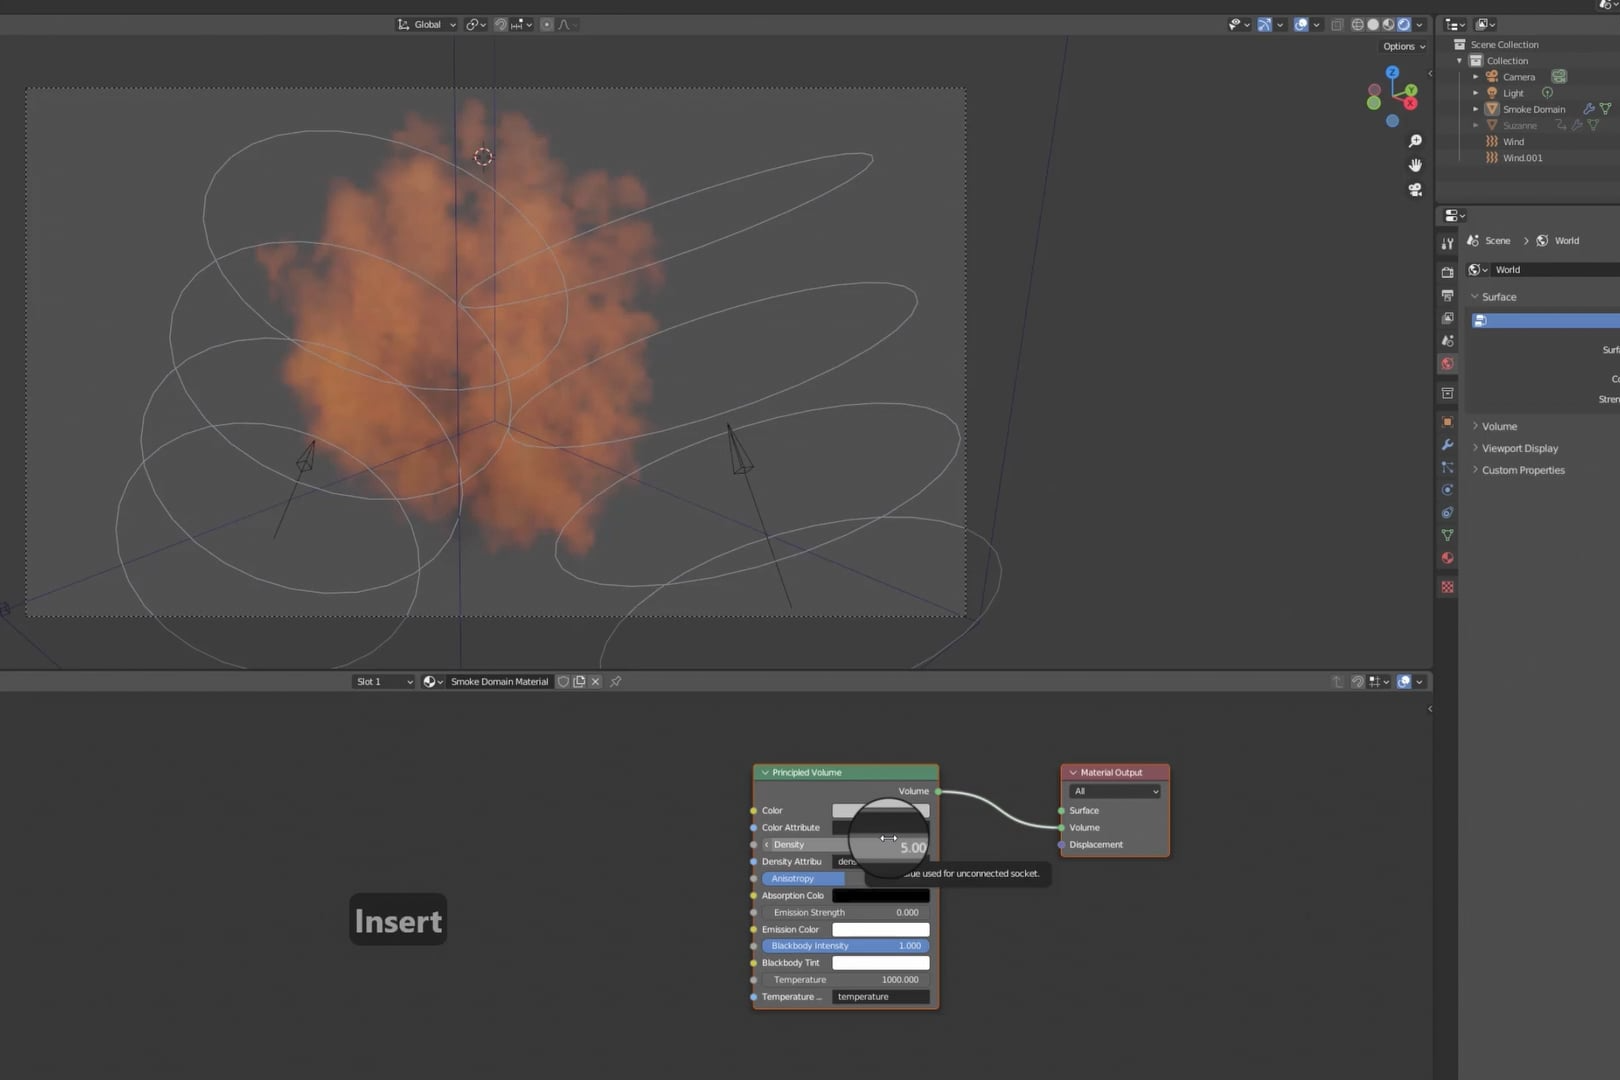Screen dimensions: 1620x1080
Task: Click the zoom magnifier icon in viewport
Action: tap(1415, 141)
